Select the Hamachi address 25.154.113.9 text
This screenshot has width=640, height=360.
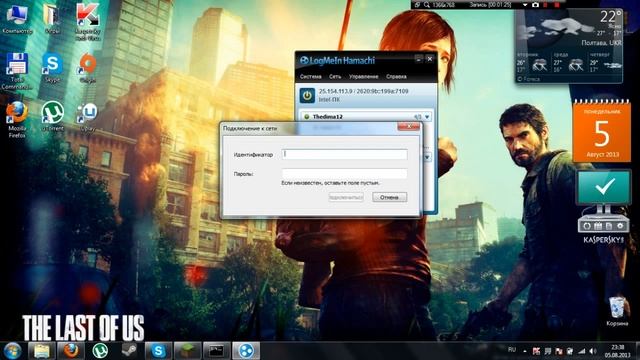[x=335, y=91]
